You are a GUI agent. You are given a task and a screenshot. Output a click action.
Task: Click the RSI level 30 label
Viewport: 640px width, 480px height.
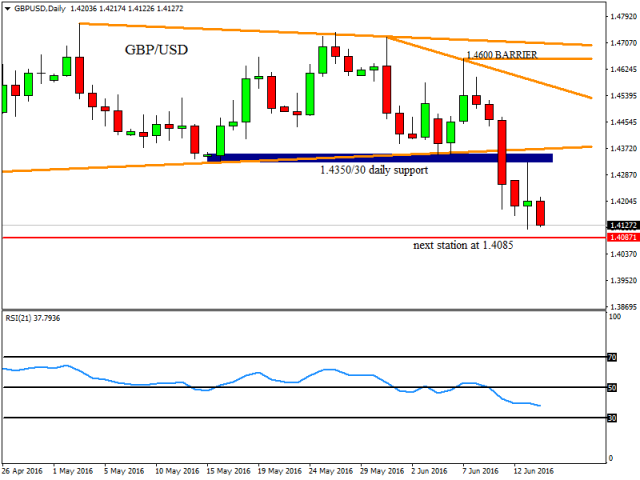tap(612, 418)
